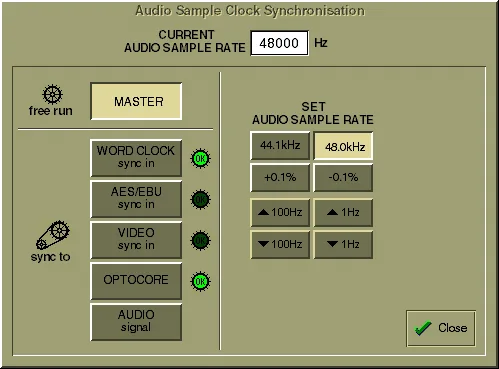Increase sample rate by 1Hz

point(343,212)
